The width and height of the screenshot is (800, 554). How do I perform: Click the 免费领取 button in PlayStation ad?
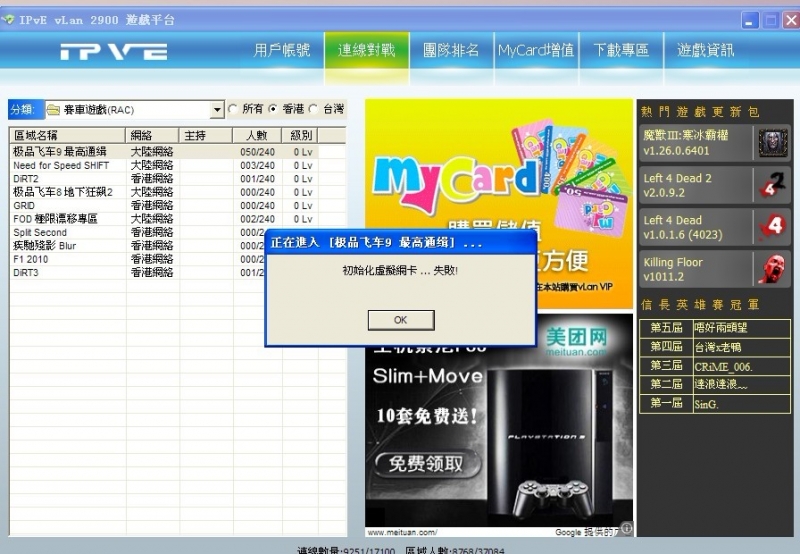pyautogui.click(x=427, y=464)
